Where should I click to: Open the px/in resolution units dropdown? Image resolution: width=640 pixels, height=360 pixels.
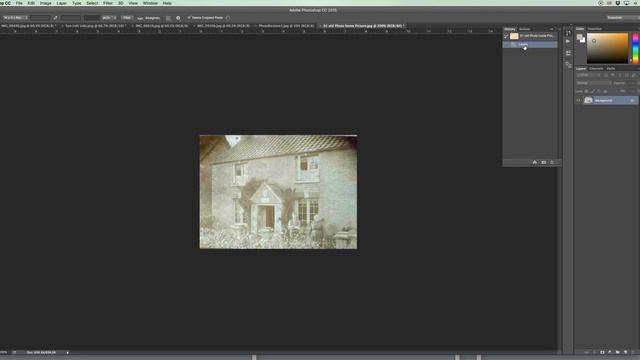click(x=109, y=18)
